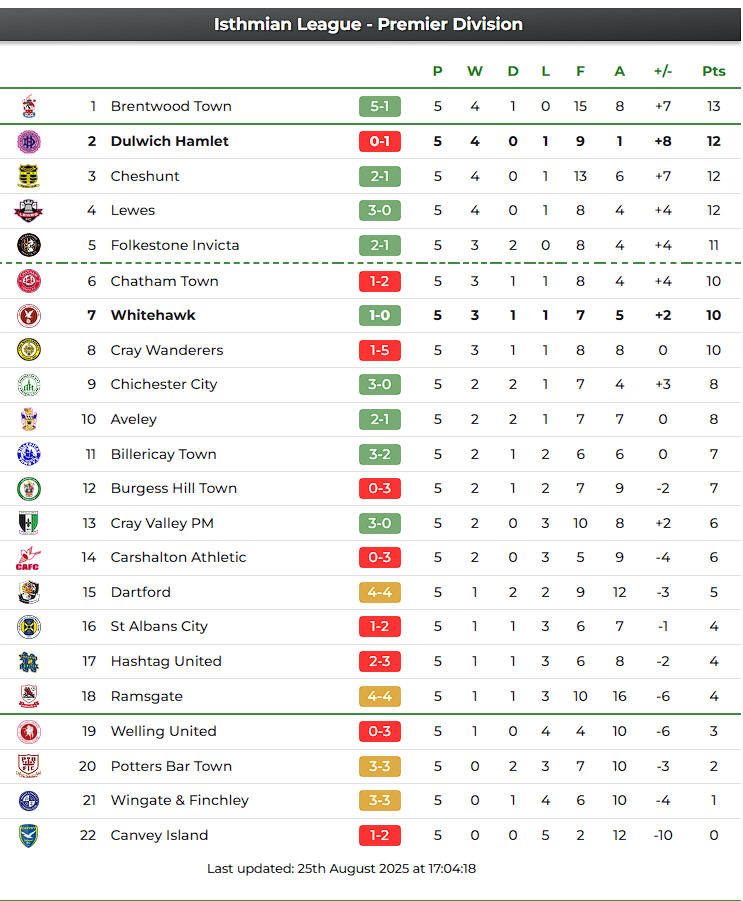Click the Hashtag United badge
743x901 pixels.
29,661
